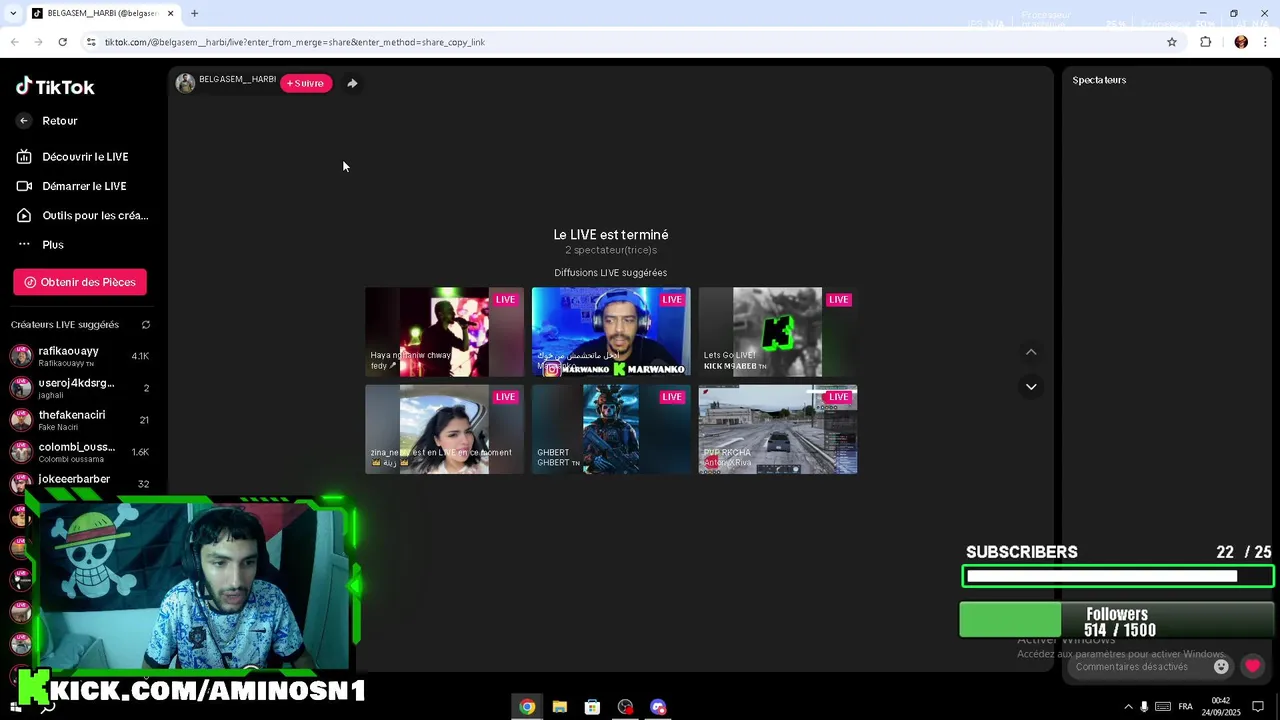Click 'Le LIVE est terminé' text
Screen dimensions: 1280x720
click(611, 235)
